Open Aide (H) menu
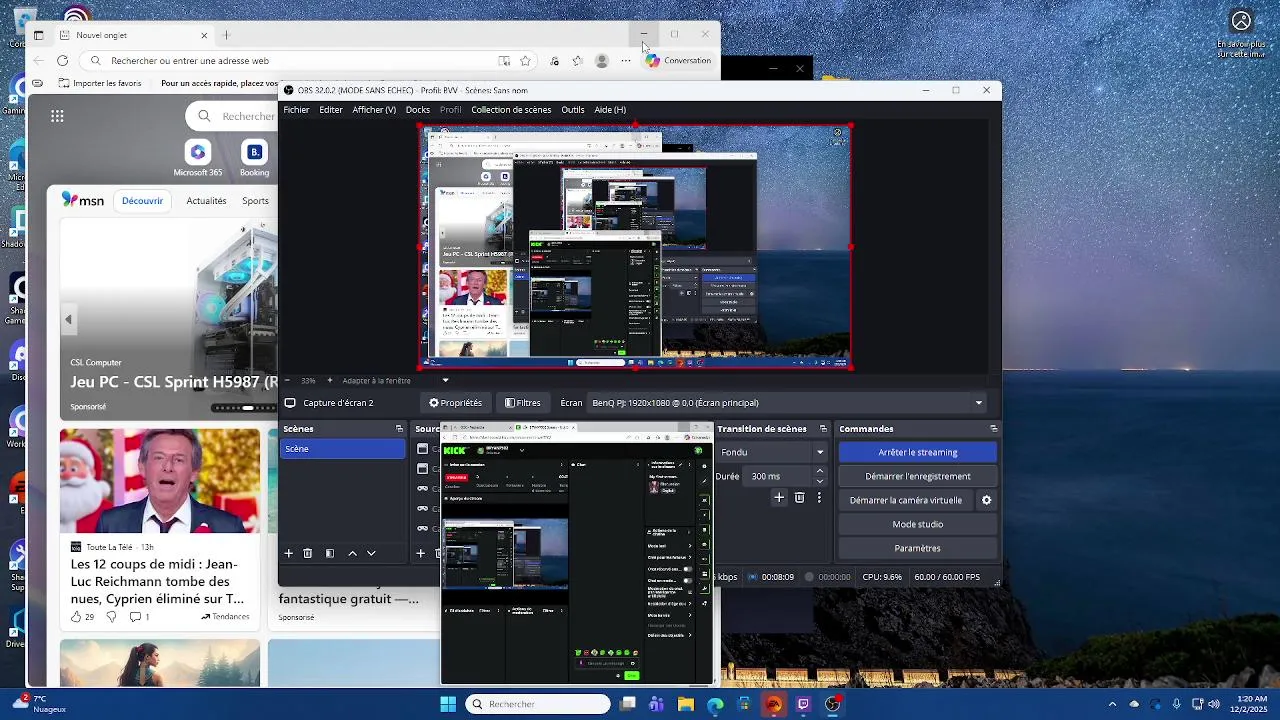The width and height of the screenshot is (1280, 720). (610, 110)
